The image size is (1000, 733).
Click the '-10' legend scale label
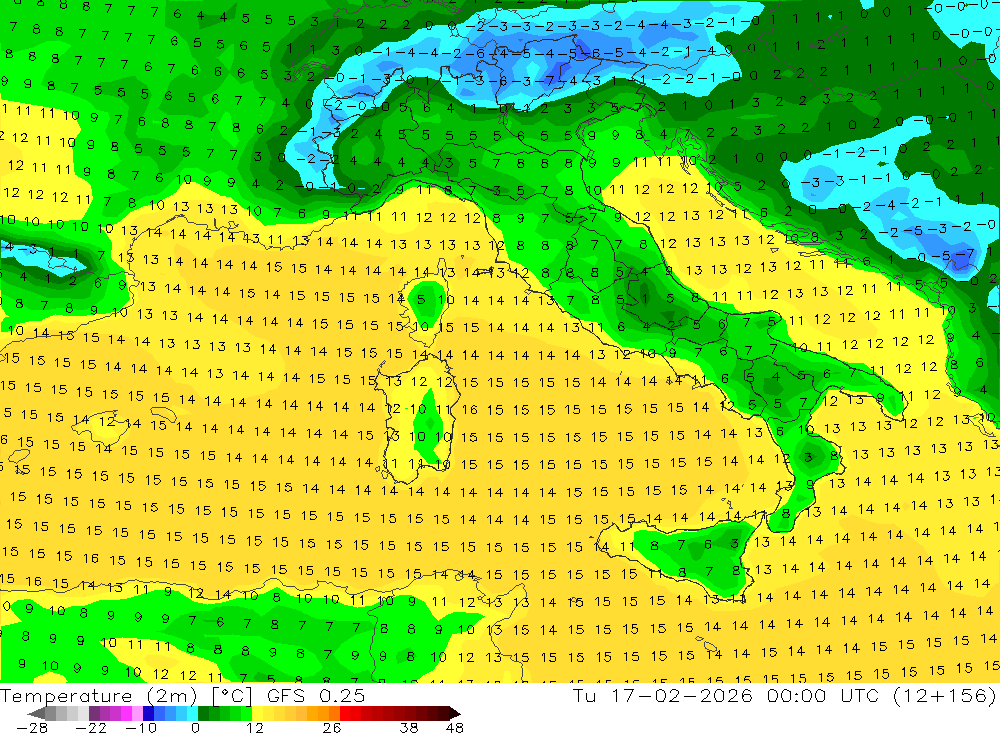pos(141,727)
